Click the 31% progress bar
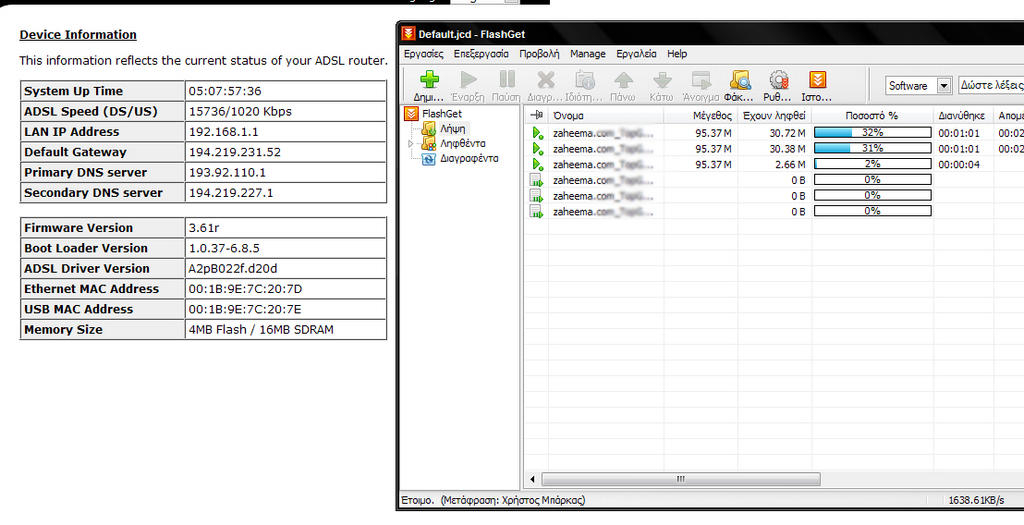 872,148
